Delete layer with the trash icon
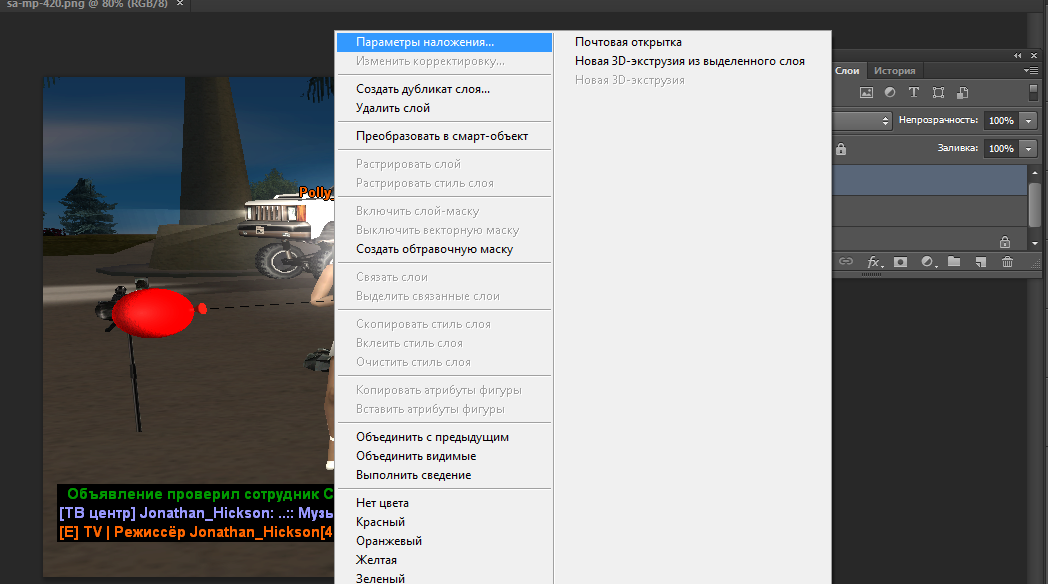 point(1007,262)
